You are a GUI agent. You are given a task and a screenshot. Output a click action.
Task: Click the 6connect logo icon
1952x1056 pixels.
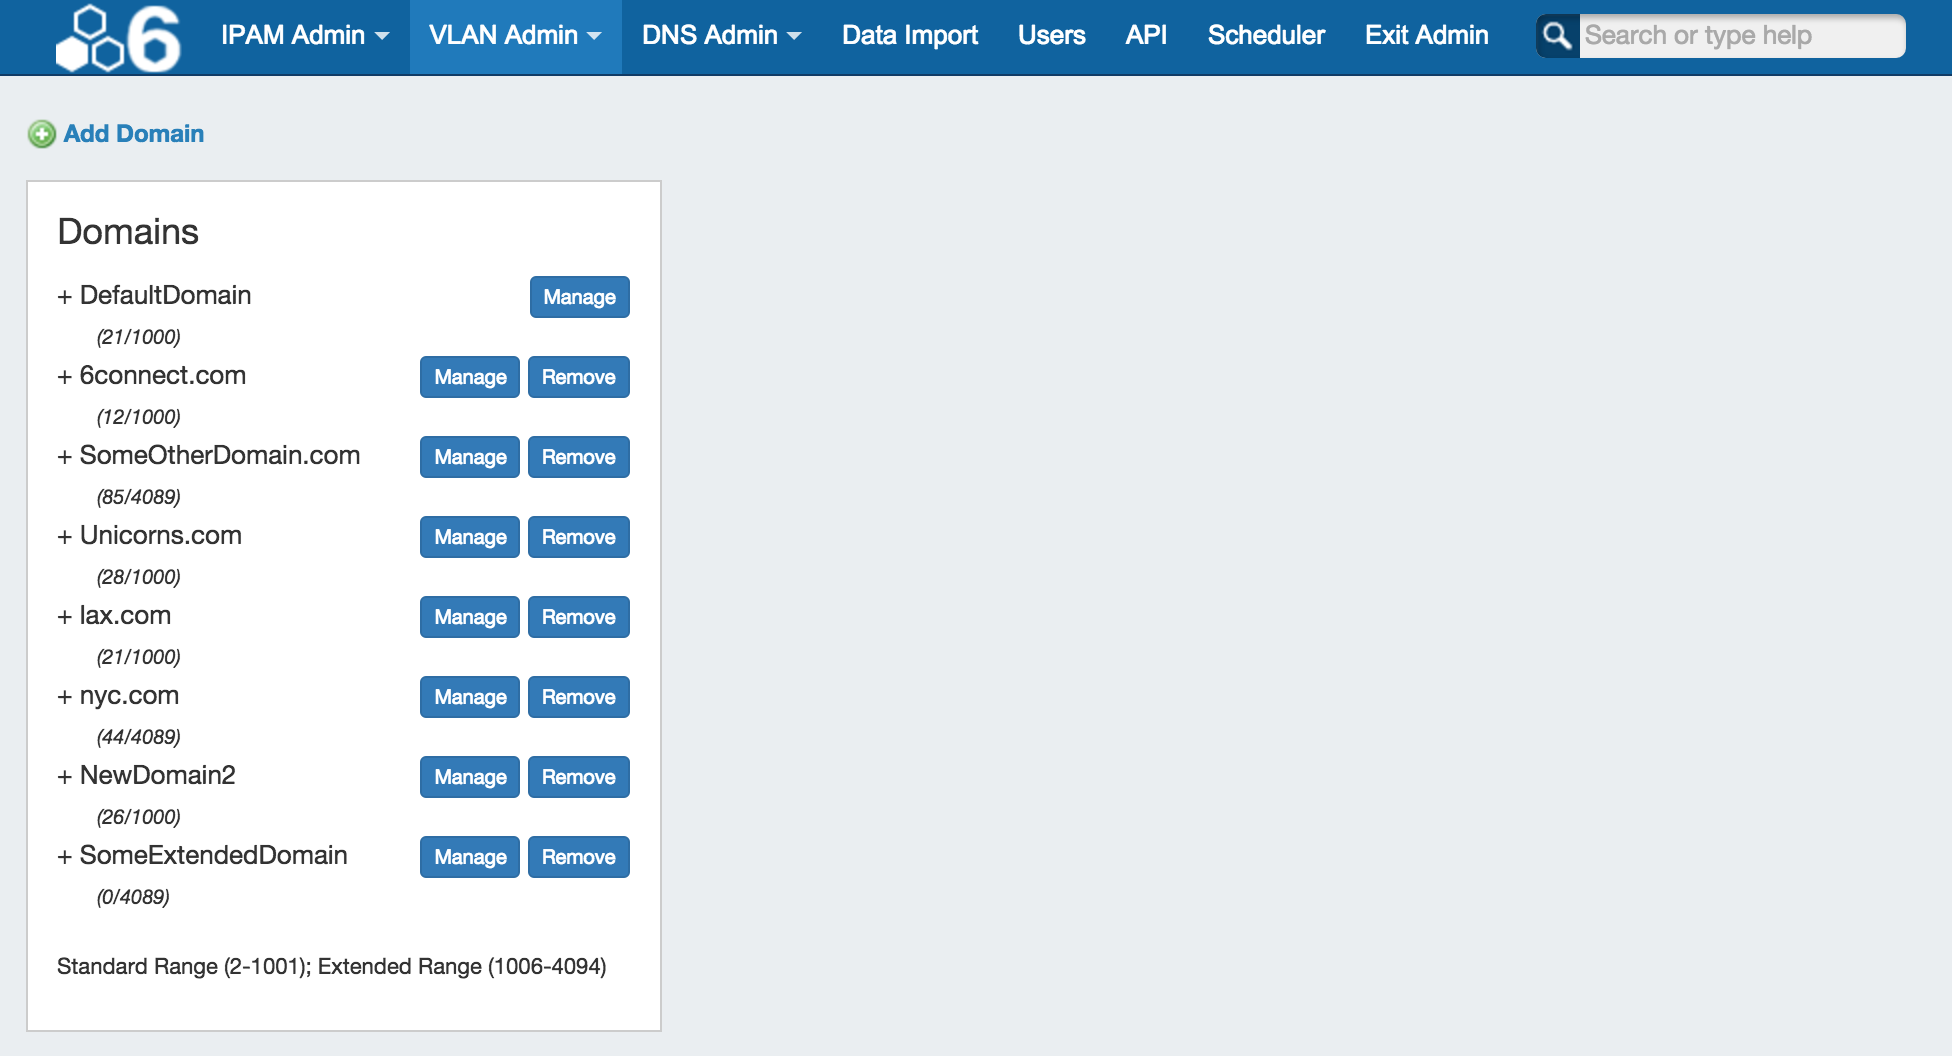pyautogui.click(x=118, y=38)
